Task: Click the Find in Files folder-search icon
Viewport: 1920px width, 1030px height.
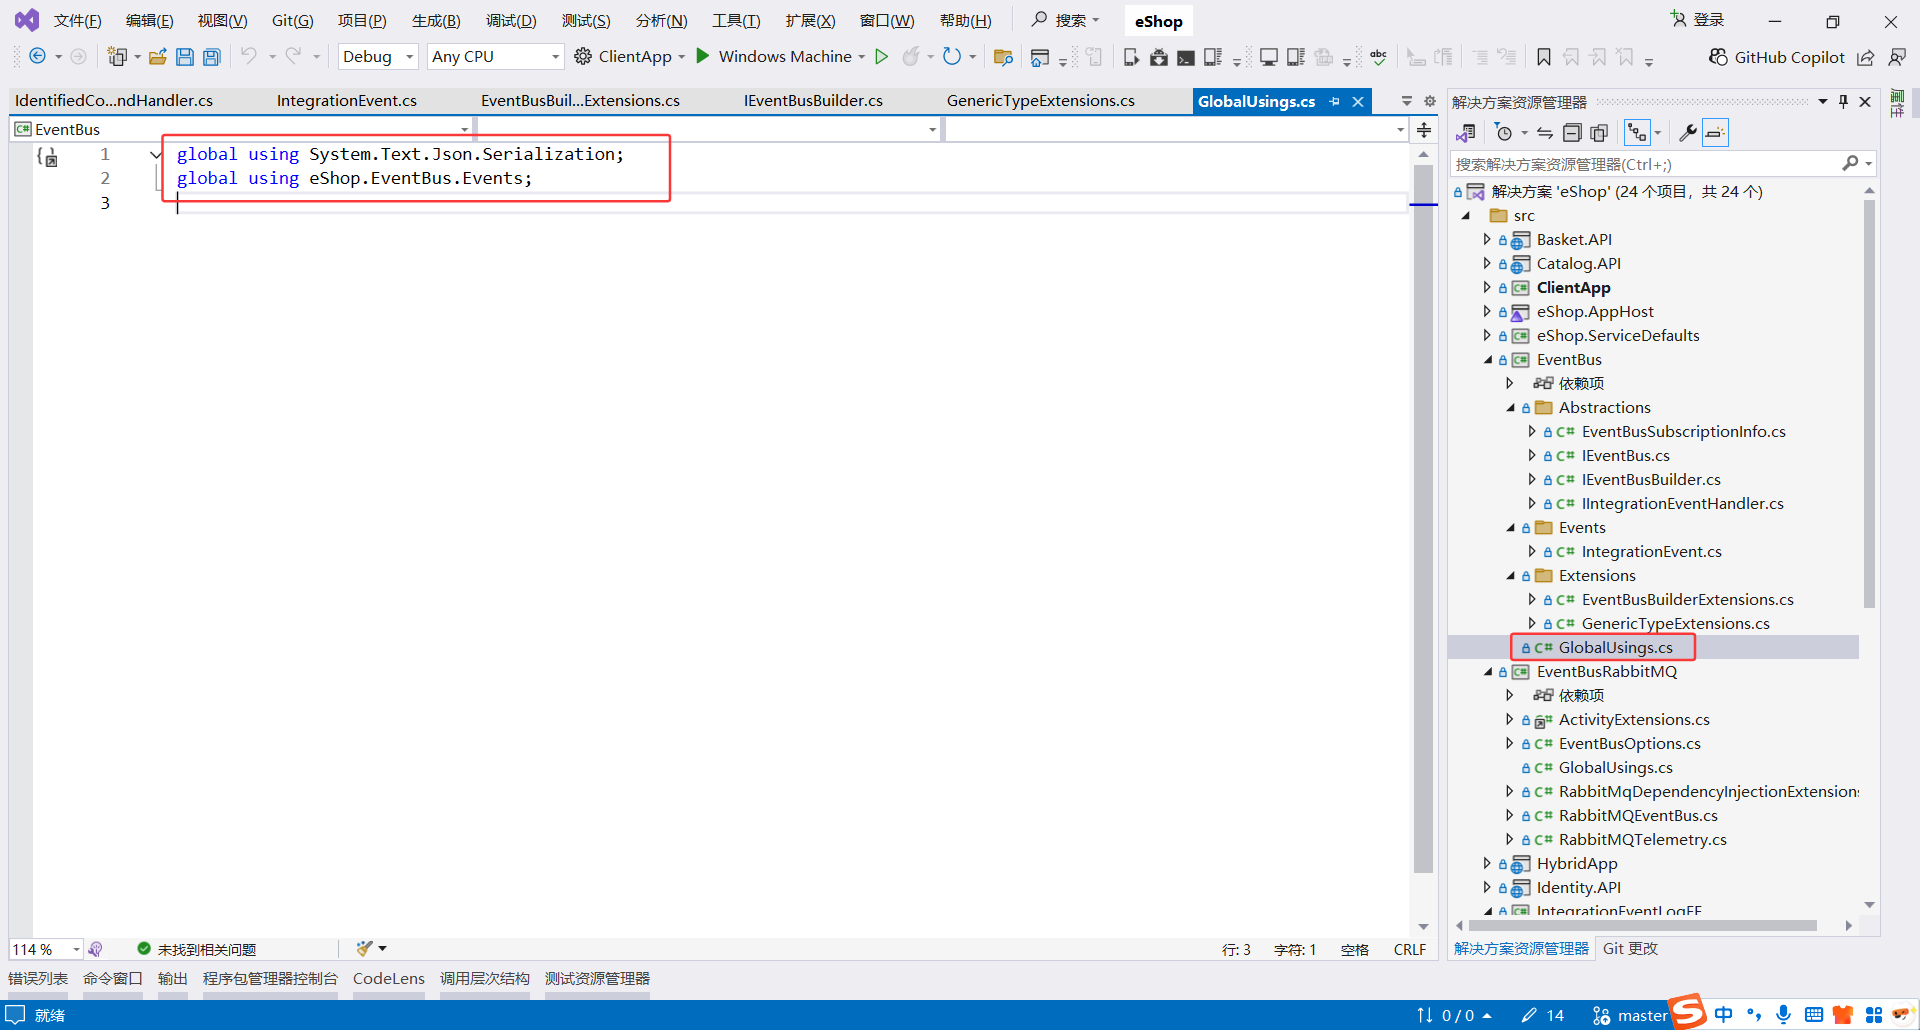Action: pyautogui.click(x=1003, y=57)
